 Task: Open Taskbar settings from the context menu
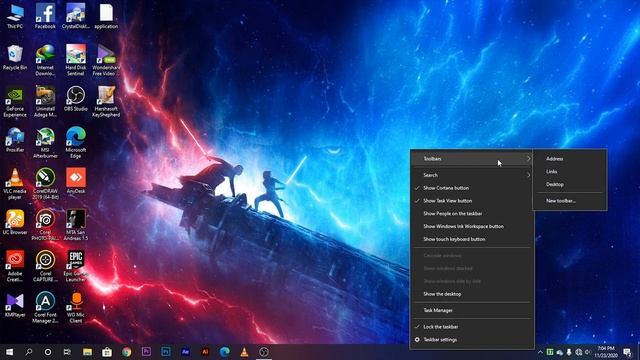pyautogui.click(x=472, y=340)
